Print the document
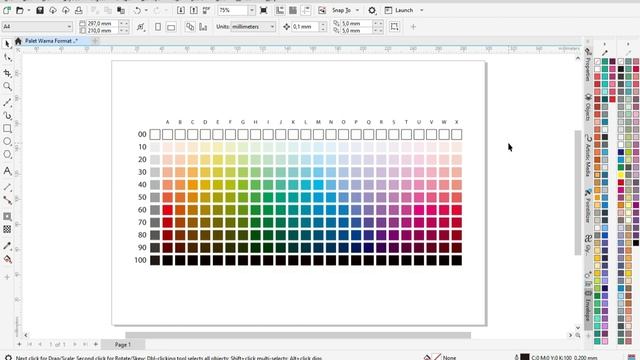640x360 pixels. click(x=78, y=10)
